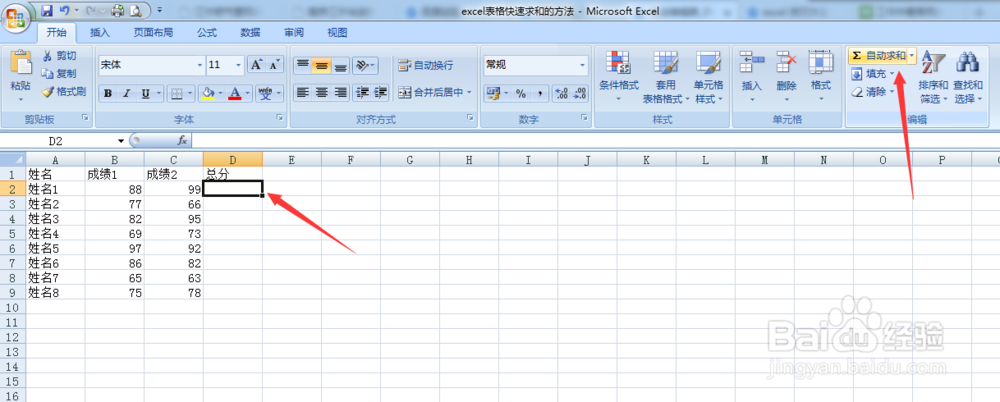Apply cell borders with the border icon

pyautogui.click(x=178, y=93)
